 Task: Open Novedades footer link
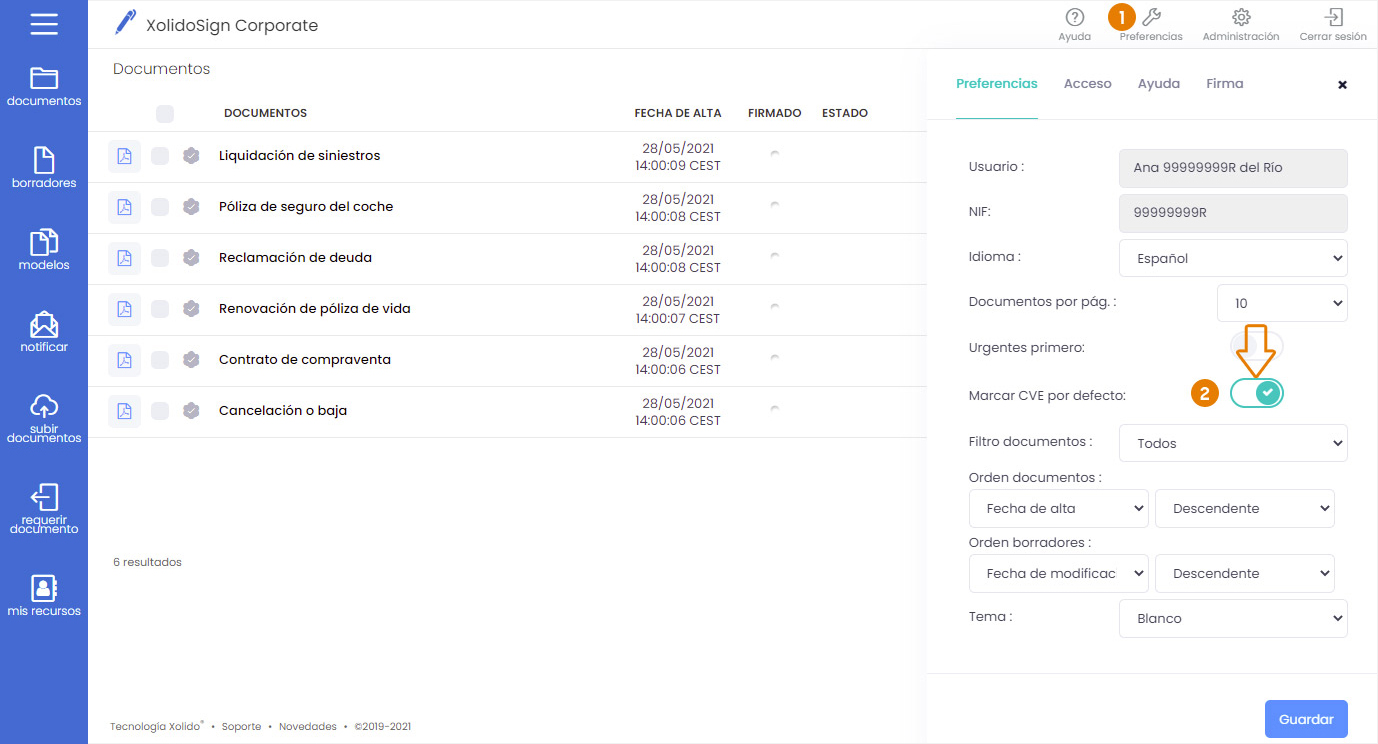click(x=308, y=727)
